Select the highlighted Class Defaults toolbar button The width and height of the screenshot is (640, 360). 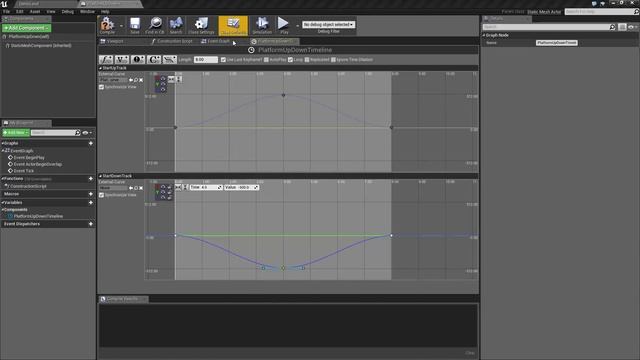233,25
